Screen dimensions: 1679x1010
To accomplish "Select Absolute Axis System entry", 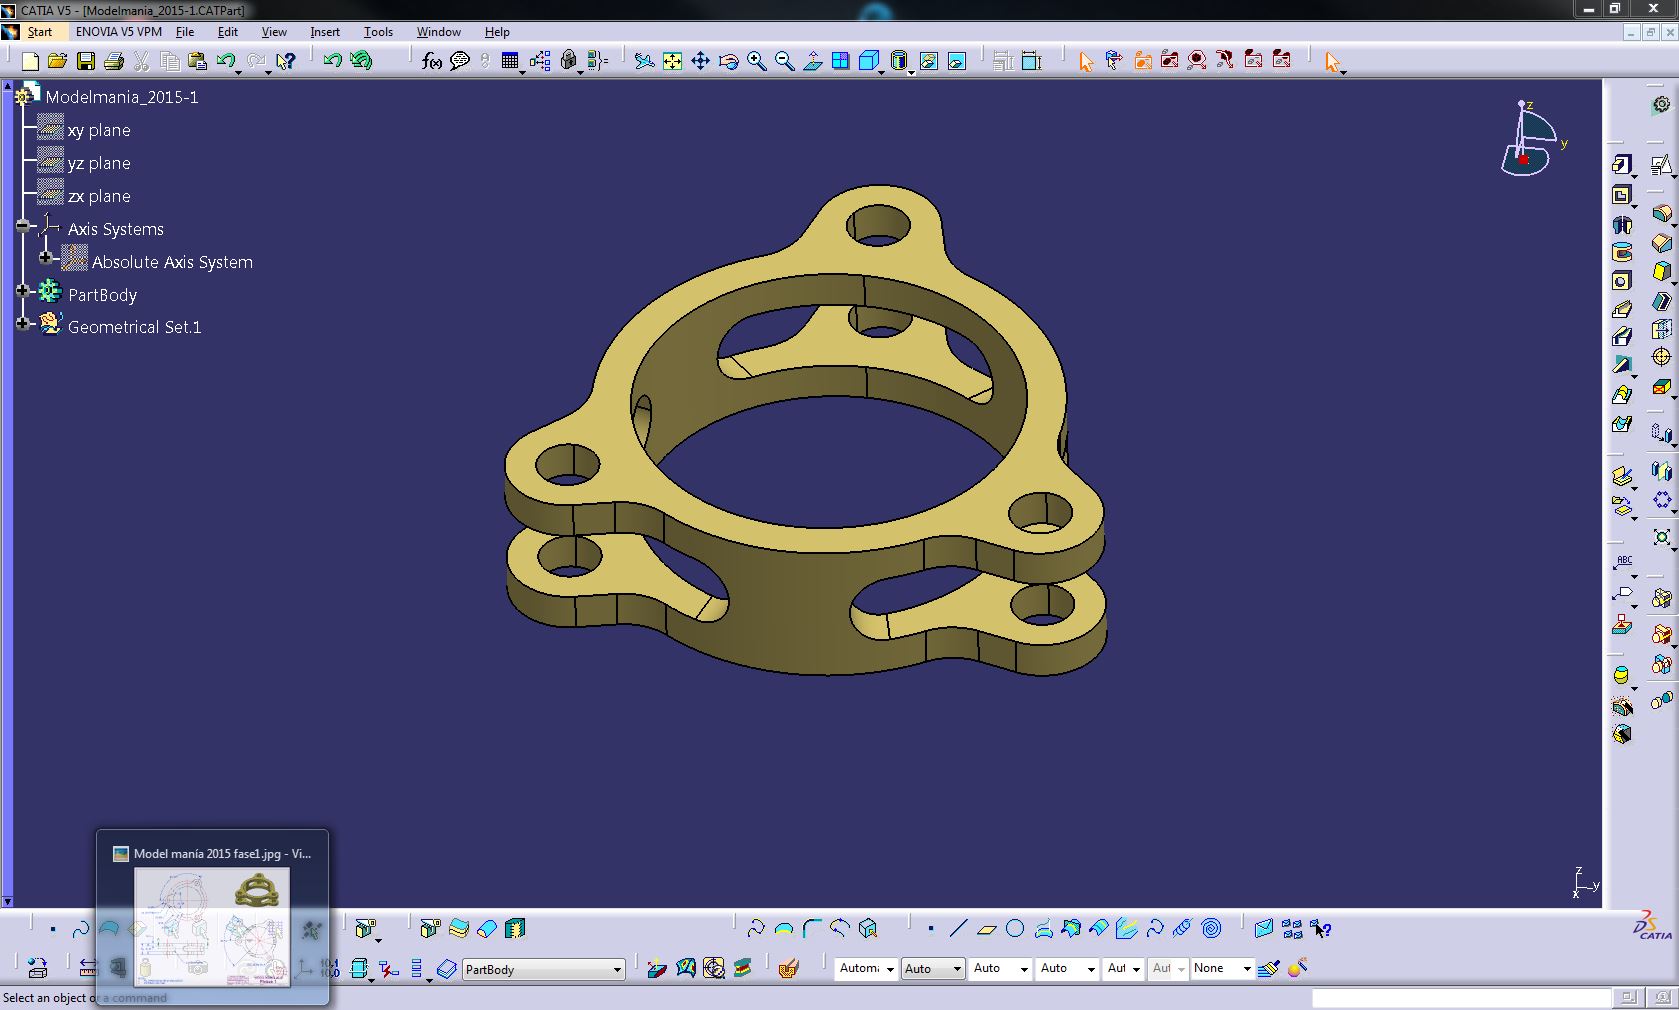I will click(172, 262).
